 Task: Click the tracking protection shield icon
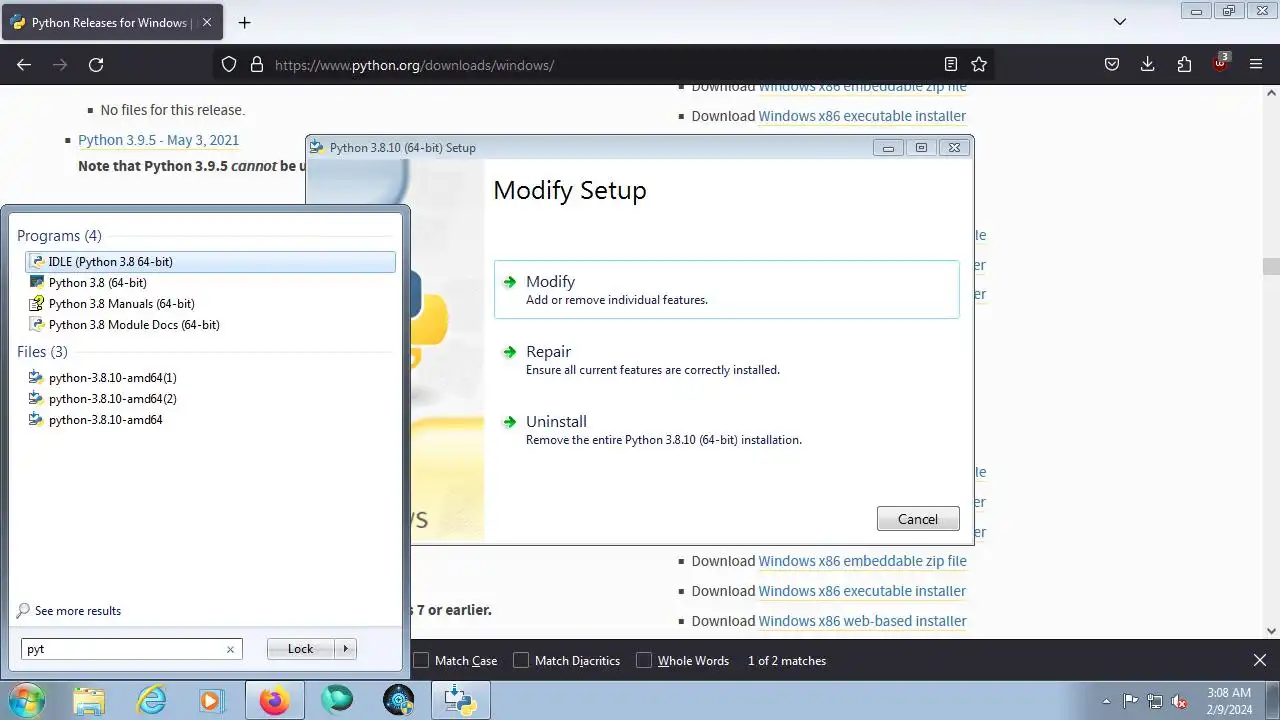[229, 64]
